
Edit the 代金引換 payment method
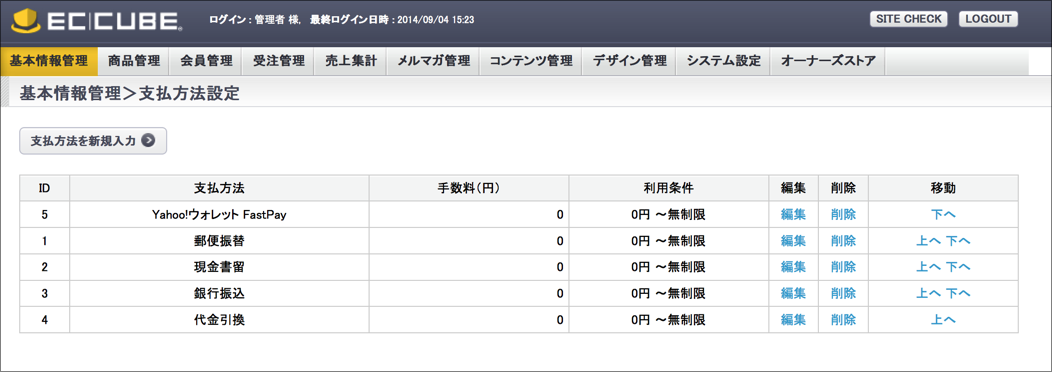(x=793, y=320)
